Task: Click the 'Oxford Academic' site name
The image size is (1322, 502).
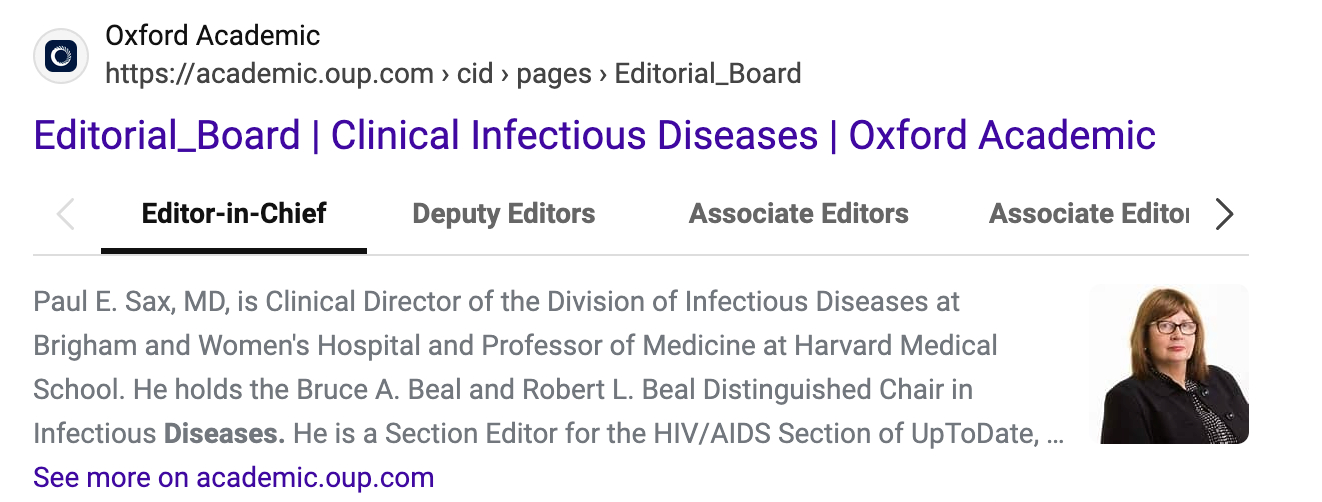Action: point(212,36)
